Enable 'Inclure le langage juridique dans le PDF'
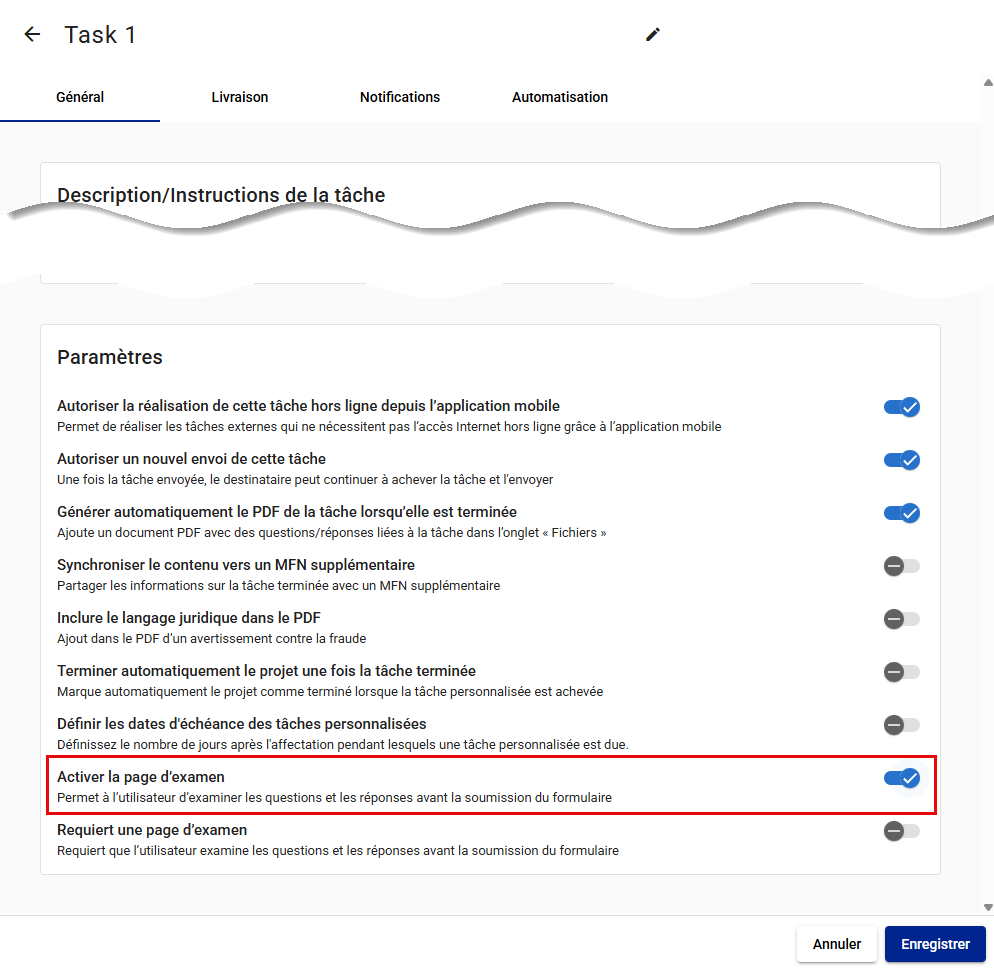The image size is (994, 970). coord(901,619)
